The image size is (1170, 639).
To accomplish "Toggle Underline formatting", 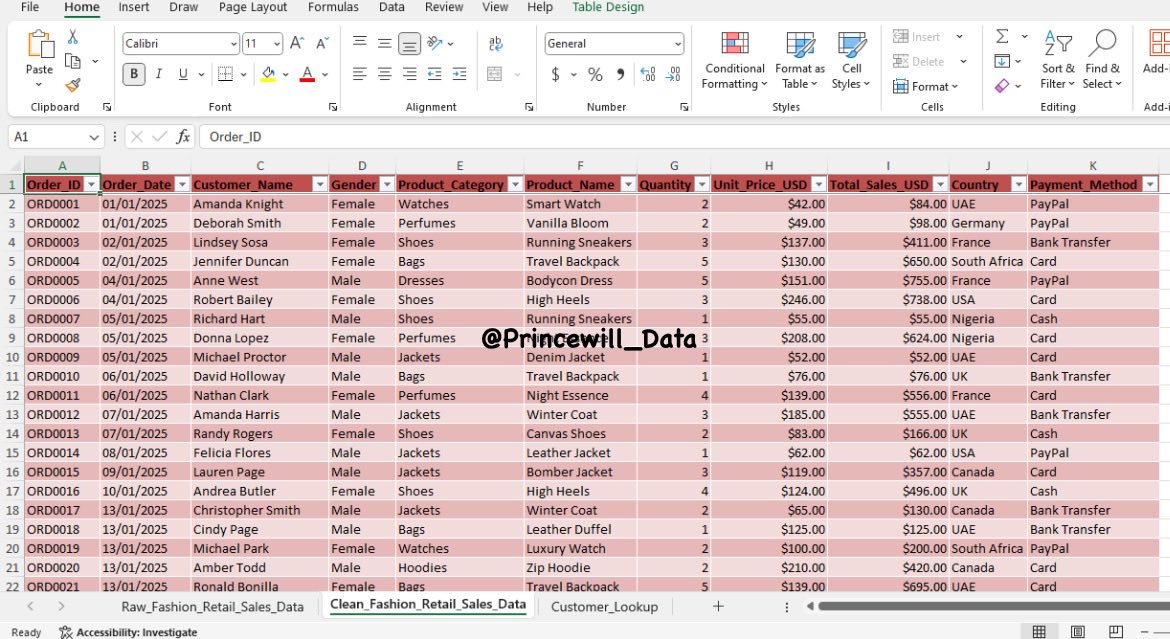I will pyautogui.click(x=183, y=74).
